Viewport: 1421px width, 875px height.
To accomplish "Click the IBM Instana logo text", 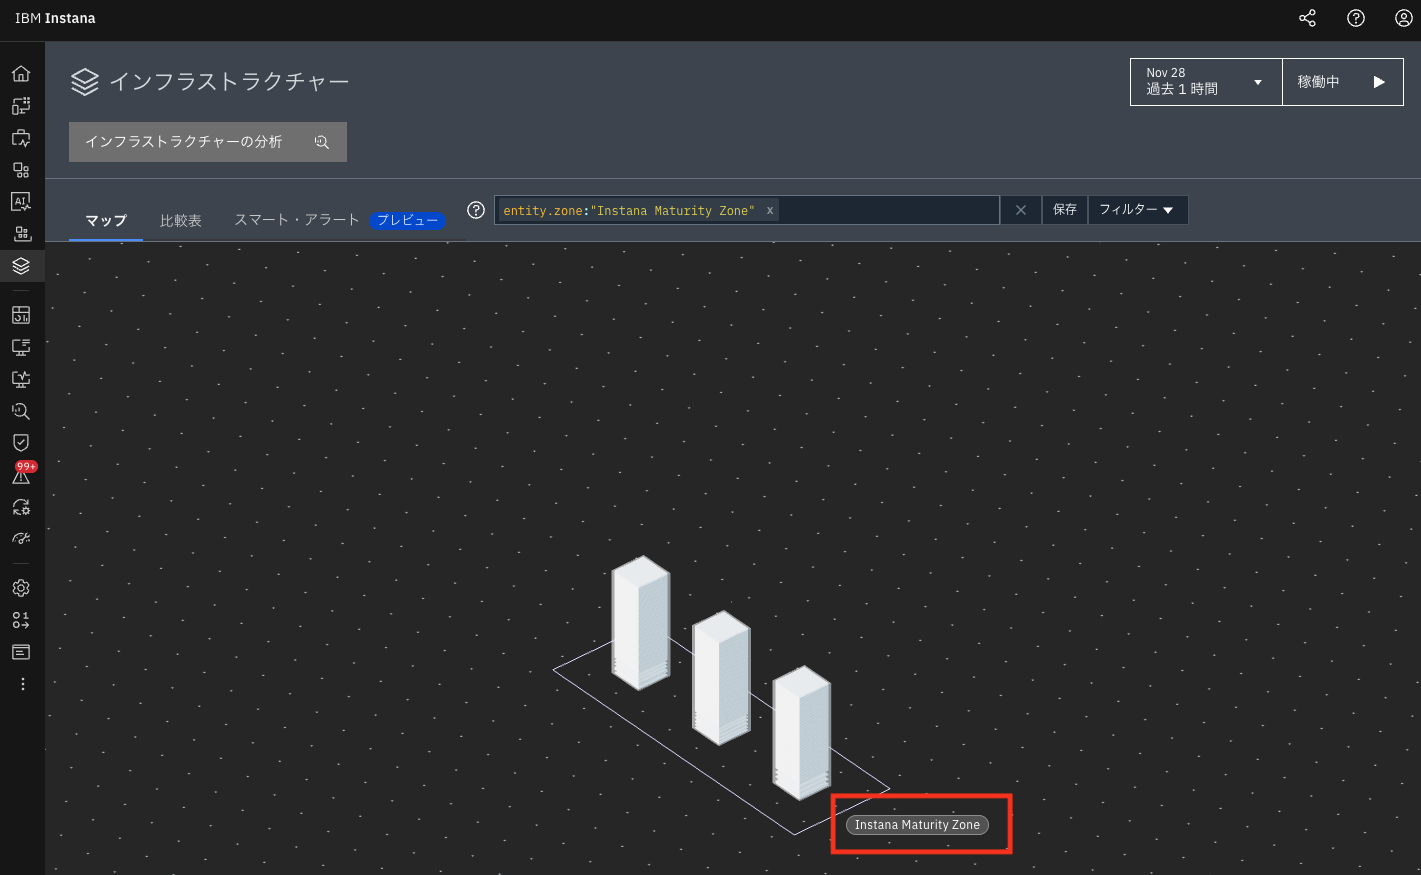I will pyautogui.click(x=55, y=18).
